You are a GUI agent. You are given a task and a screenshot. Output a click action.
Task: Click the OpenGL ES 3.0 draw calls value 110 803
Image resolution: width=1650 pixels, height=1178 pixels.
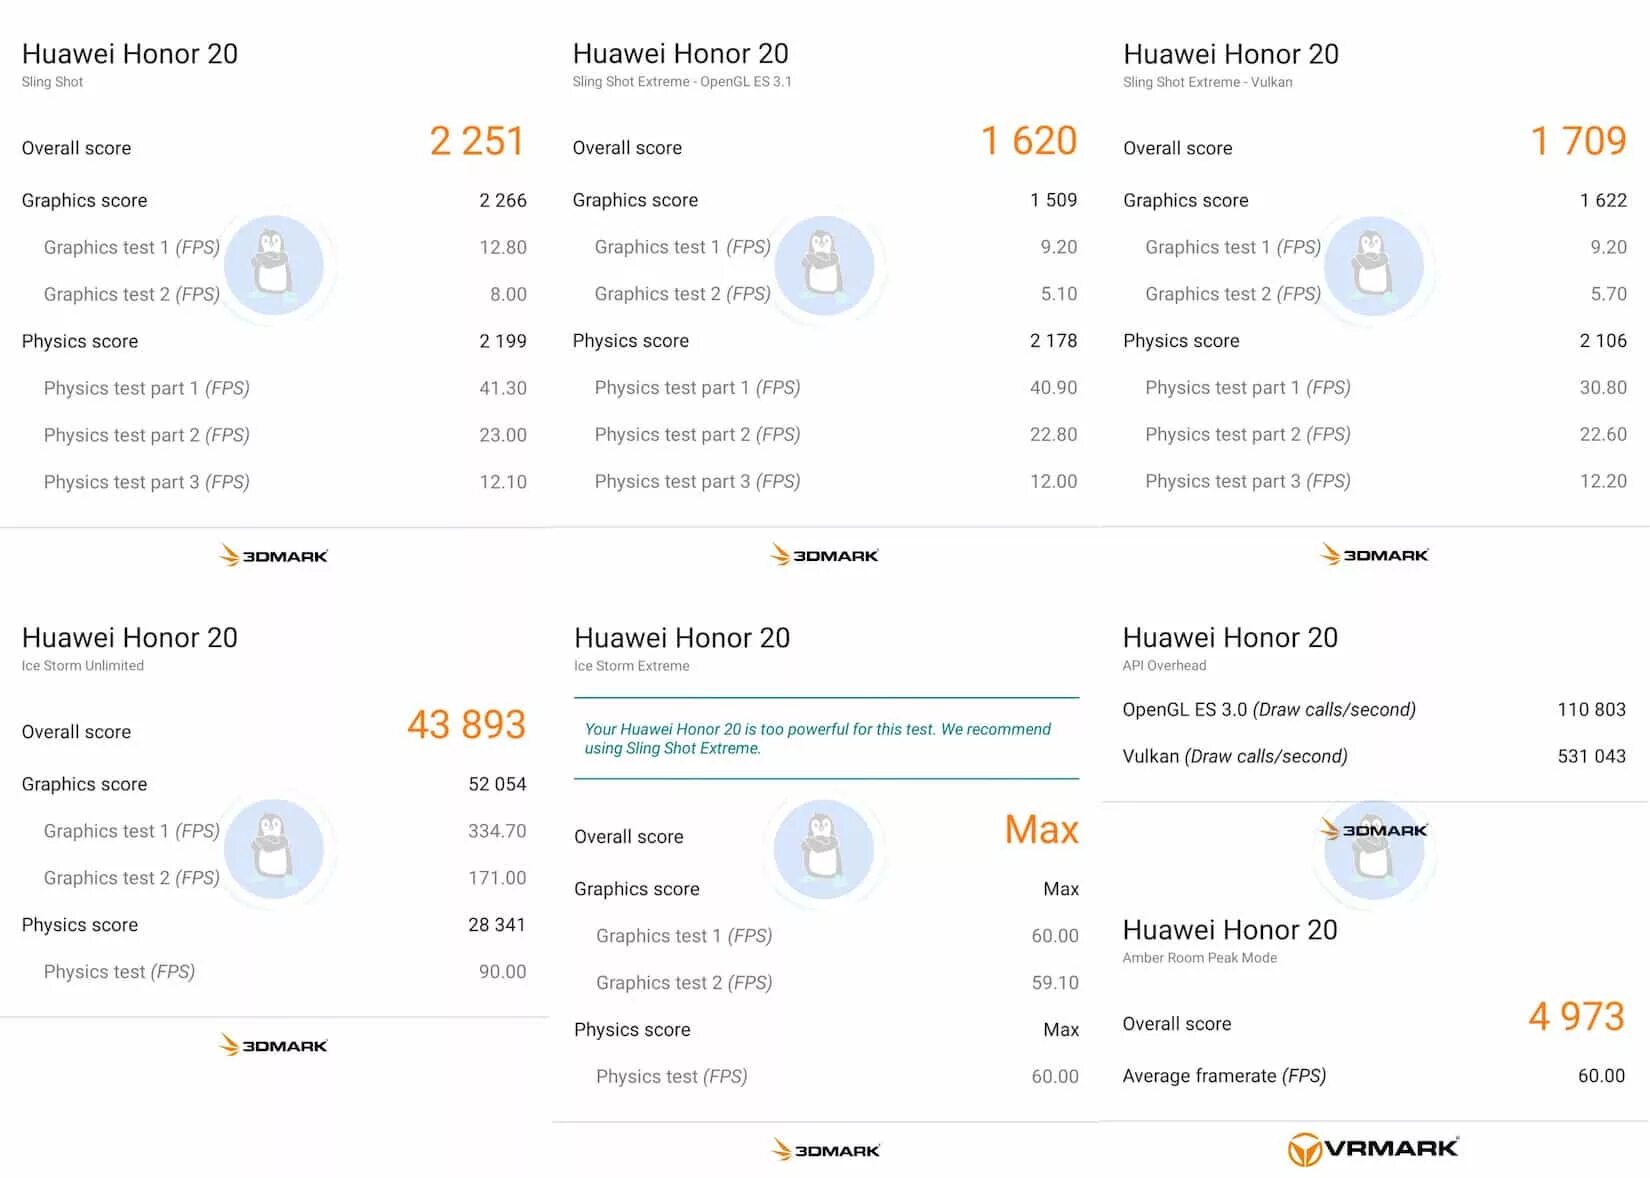pos(1591,710)
